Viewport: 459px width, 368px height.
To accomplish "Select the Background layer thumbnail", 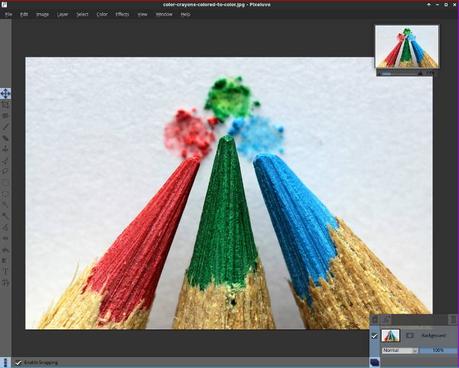I will pyautogui.click(x=390, y=335).
